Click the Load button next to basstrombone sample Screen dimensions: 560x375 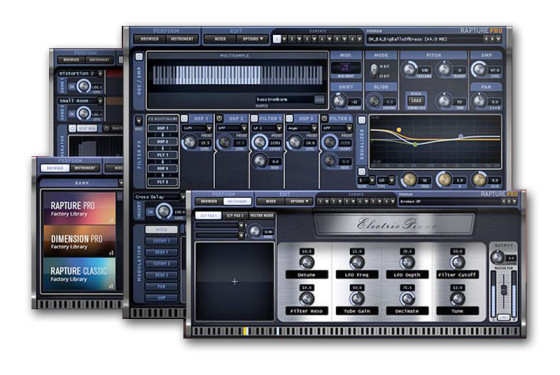(x=319, y=99)
